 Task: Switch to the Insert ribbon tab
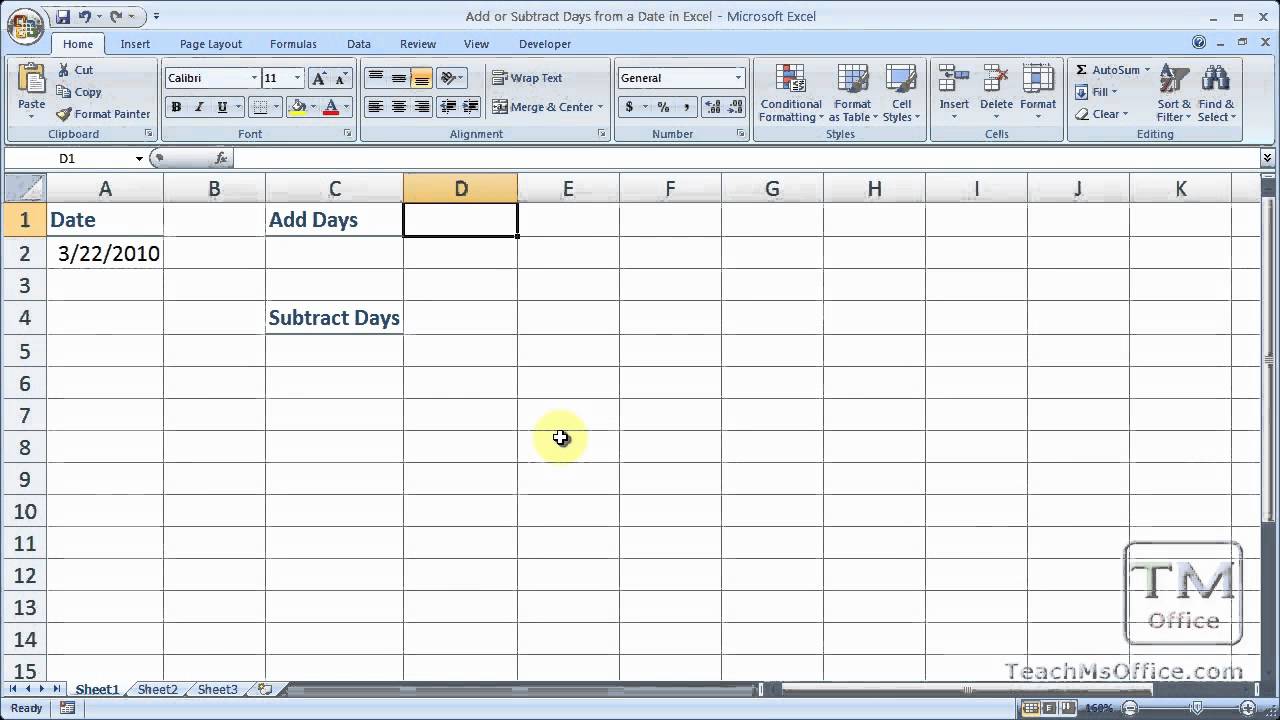tap(135, 44)
